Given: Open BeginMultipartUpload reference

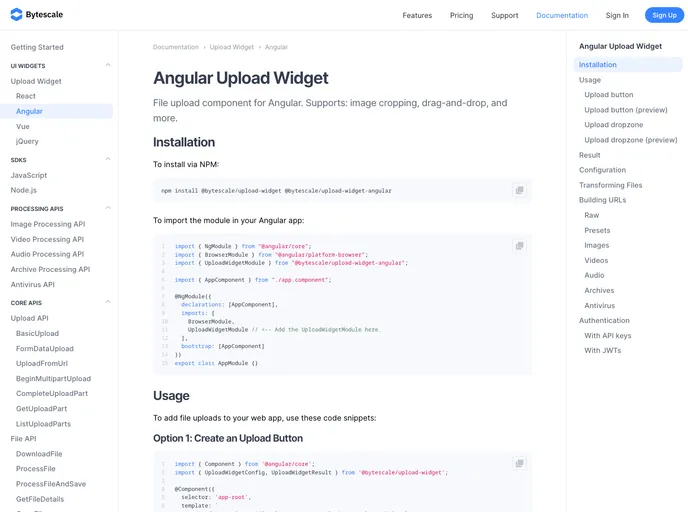Looking at the screenshot, I should 54,379.
